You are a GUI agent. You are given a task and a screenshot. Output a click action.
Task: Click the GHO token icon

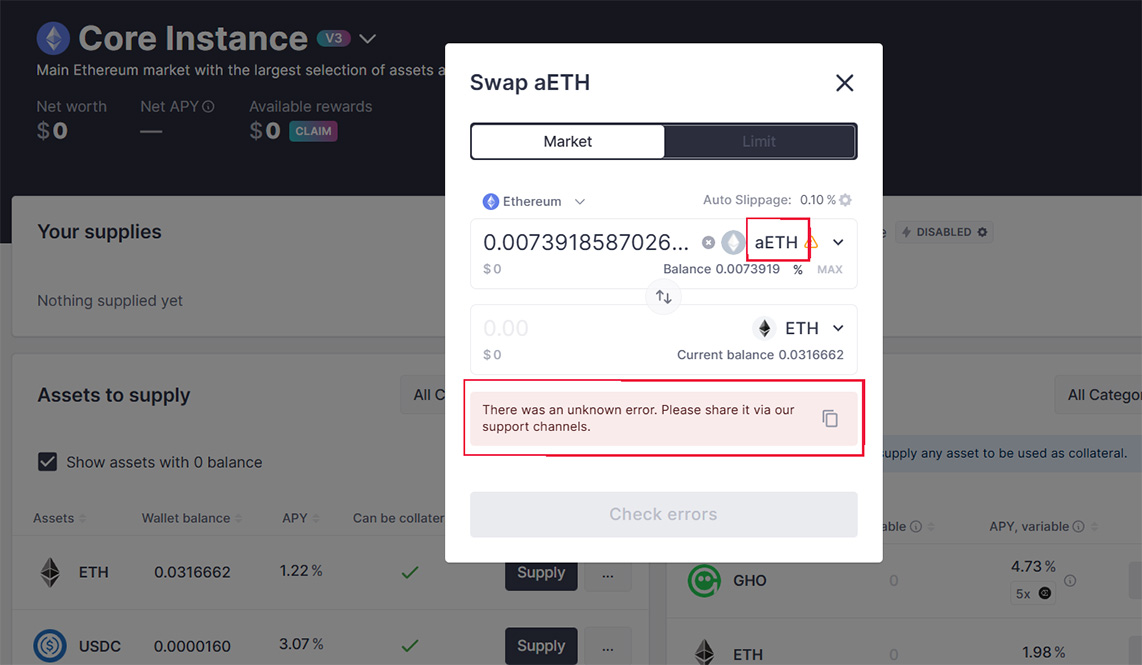pos(704,580)
